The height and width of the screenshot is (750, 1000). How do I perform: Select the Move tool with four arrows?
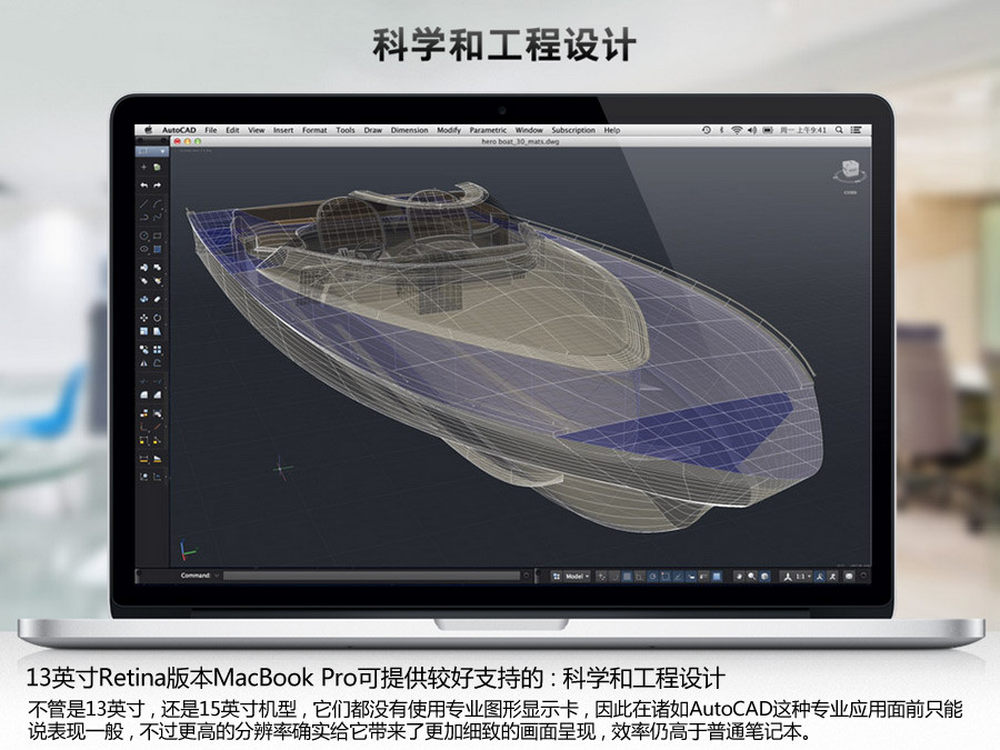pyautogui.click(x=144, y=318)
